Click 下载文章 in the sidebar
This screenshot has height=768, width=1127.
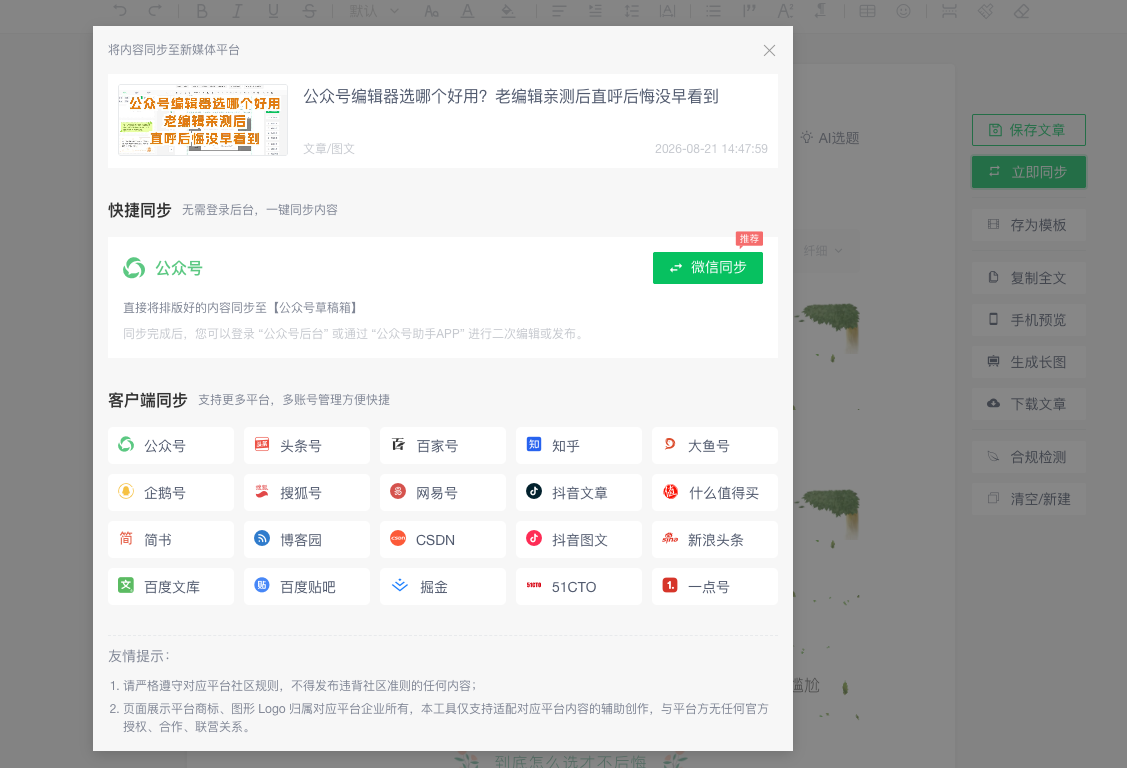tap(1029, 404)
